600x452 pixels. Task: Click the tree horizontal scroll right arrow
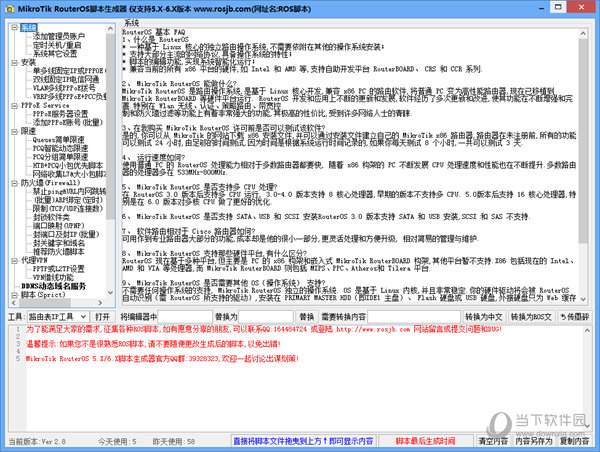pos(100,302)
